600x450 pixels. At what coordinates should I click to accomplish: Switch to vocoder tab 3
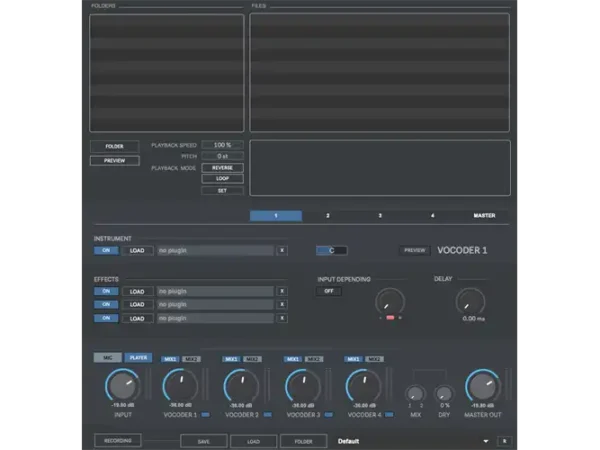tap(380, 216)
